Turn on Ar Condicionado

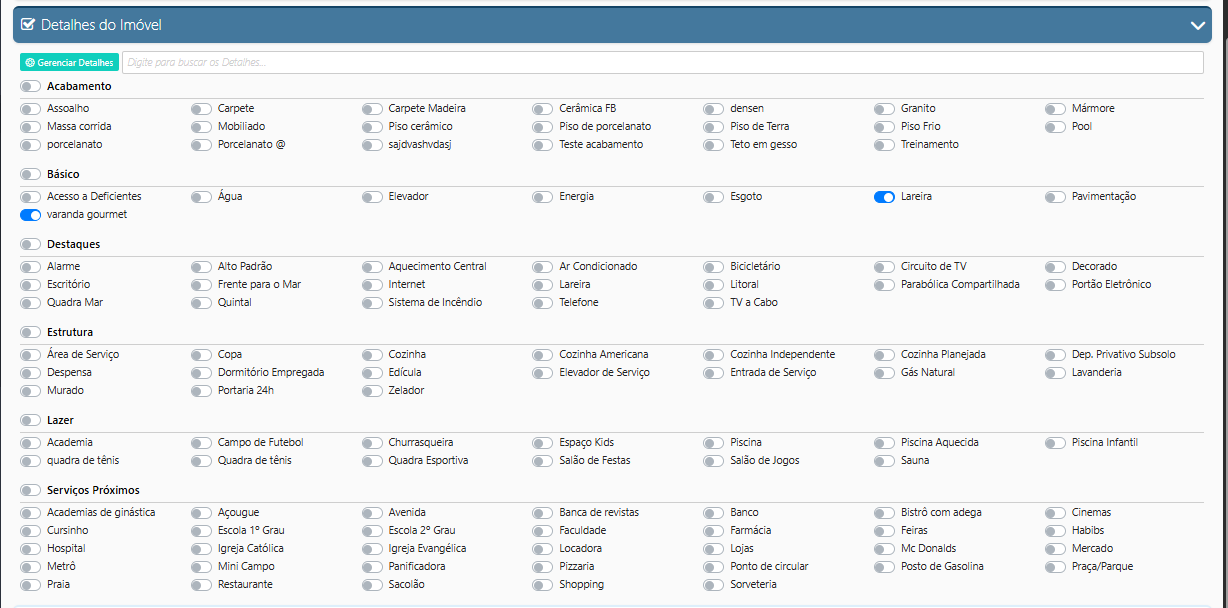pyautogui.click(x=542, y=267)
